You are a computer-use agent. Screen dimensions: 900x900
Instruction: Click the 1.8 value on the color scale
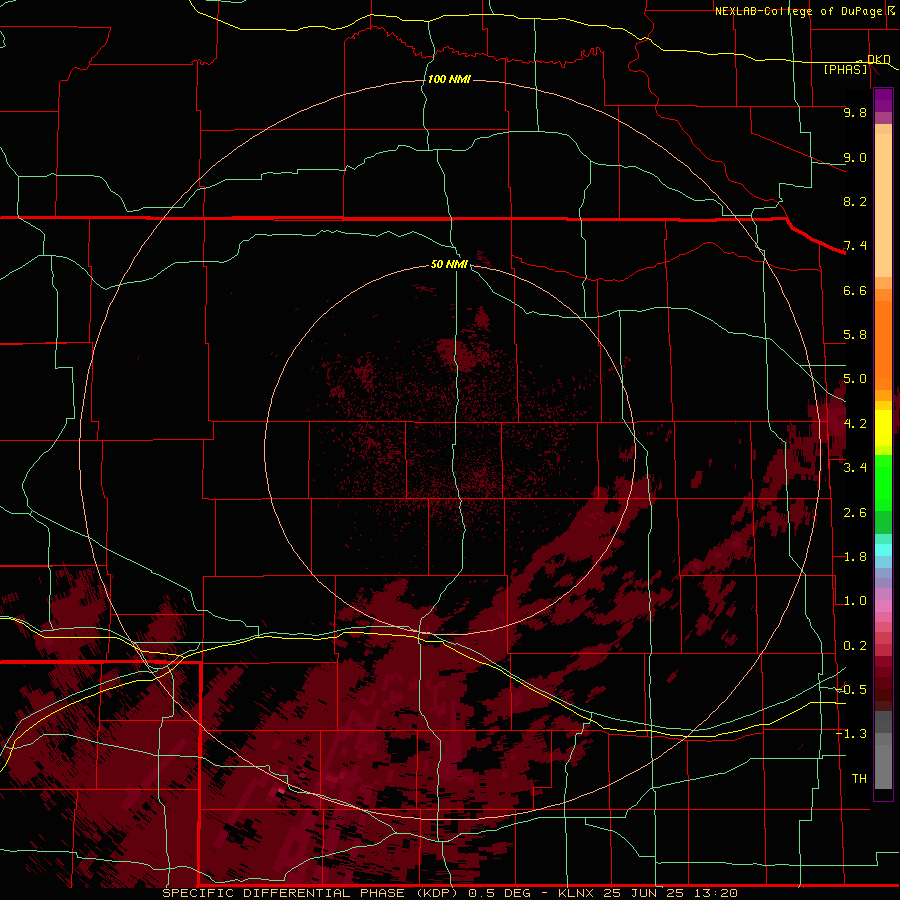coord(855,557)
